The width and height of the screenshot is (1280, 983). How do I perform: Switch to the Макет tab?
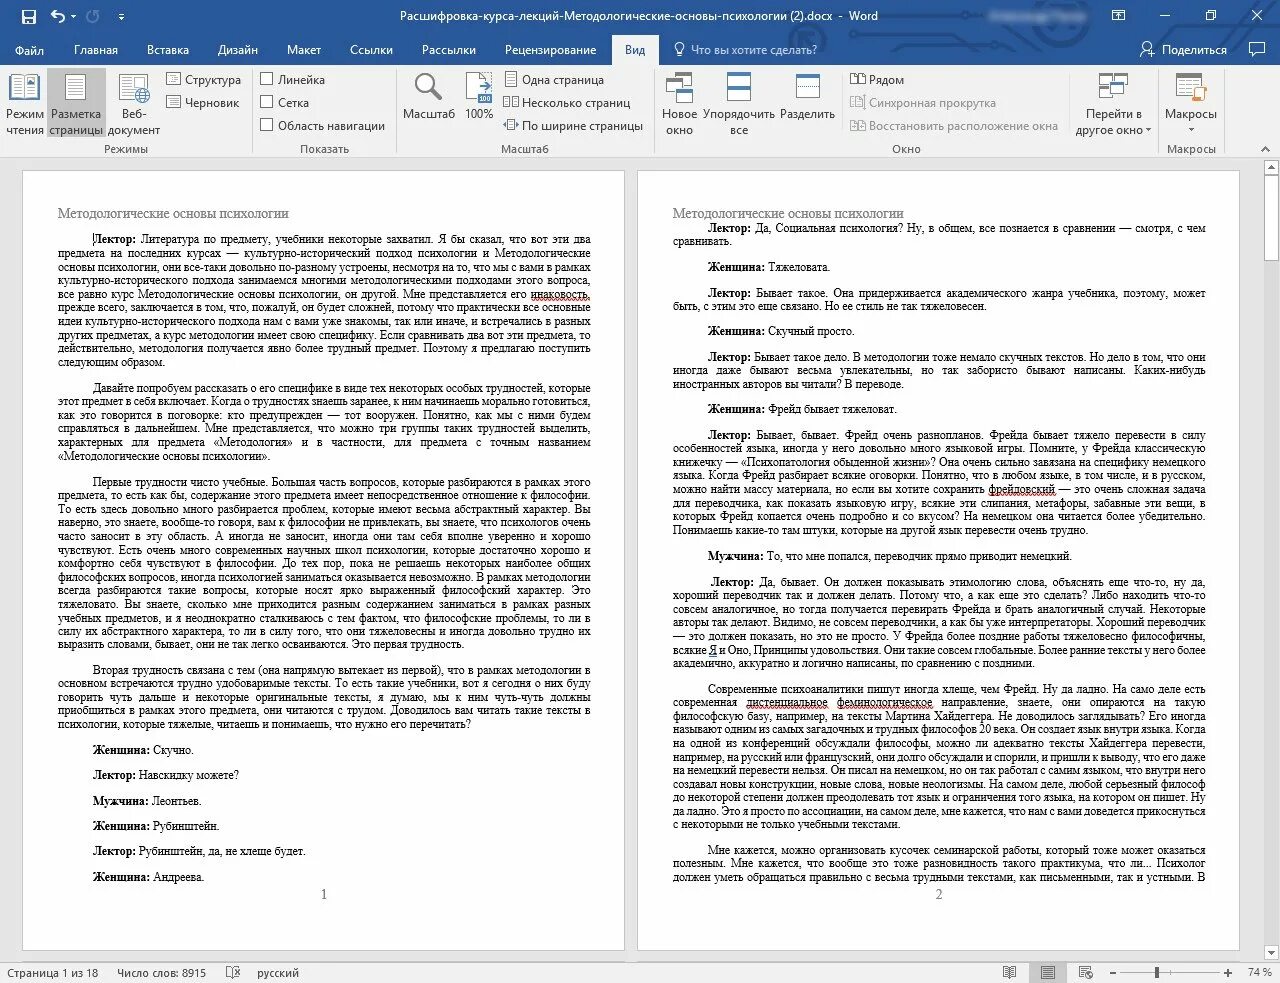pos(304,50)
